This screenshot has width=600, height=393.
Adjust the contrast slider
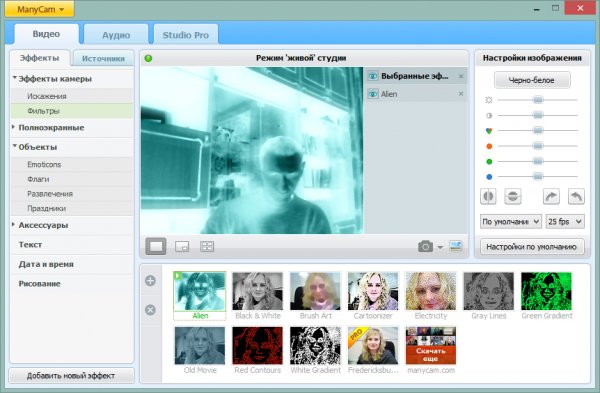(x=538, y=115)
